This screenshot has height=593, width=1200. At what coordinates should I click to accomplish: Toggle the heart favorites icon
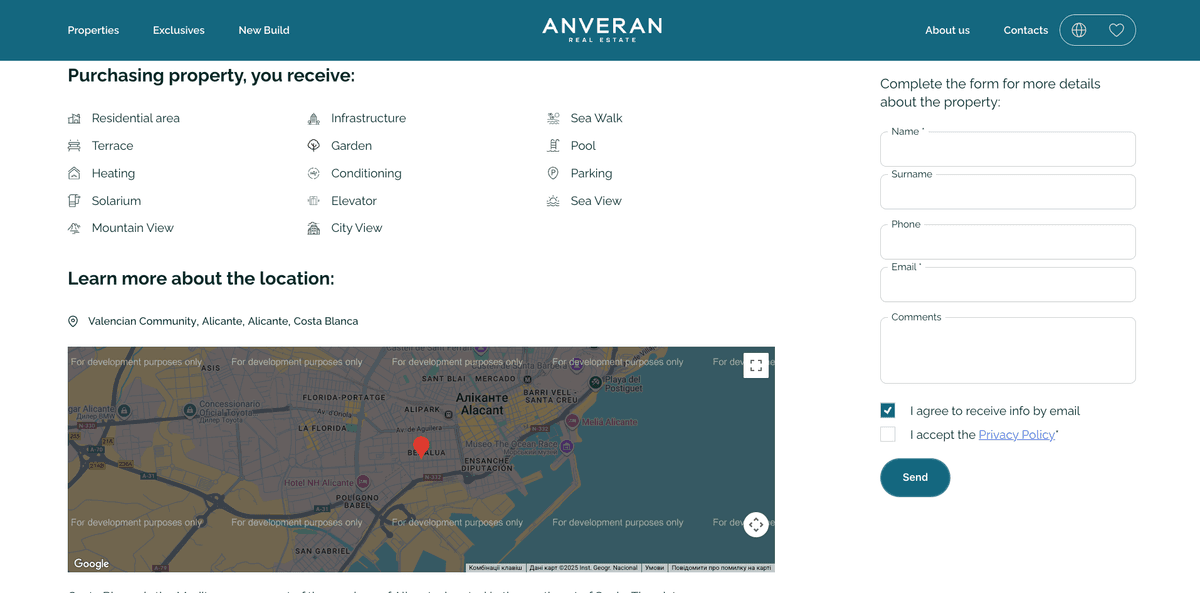pyautogui.click(x=1117, y=29)
